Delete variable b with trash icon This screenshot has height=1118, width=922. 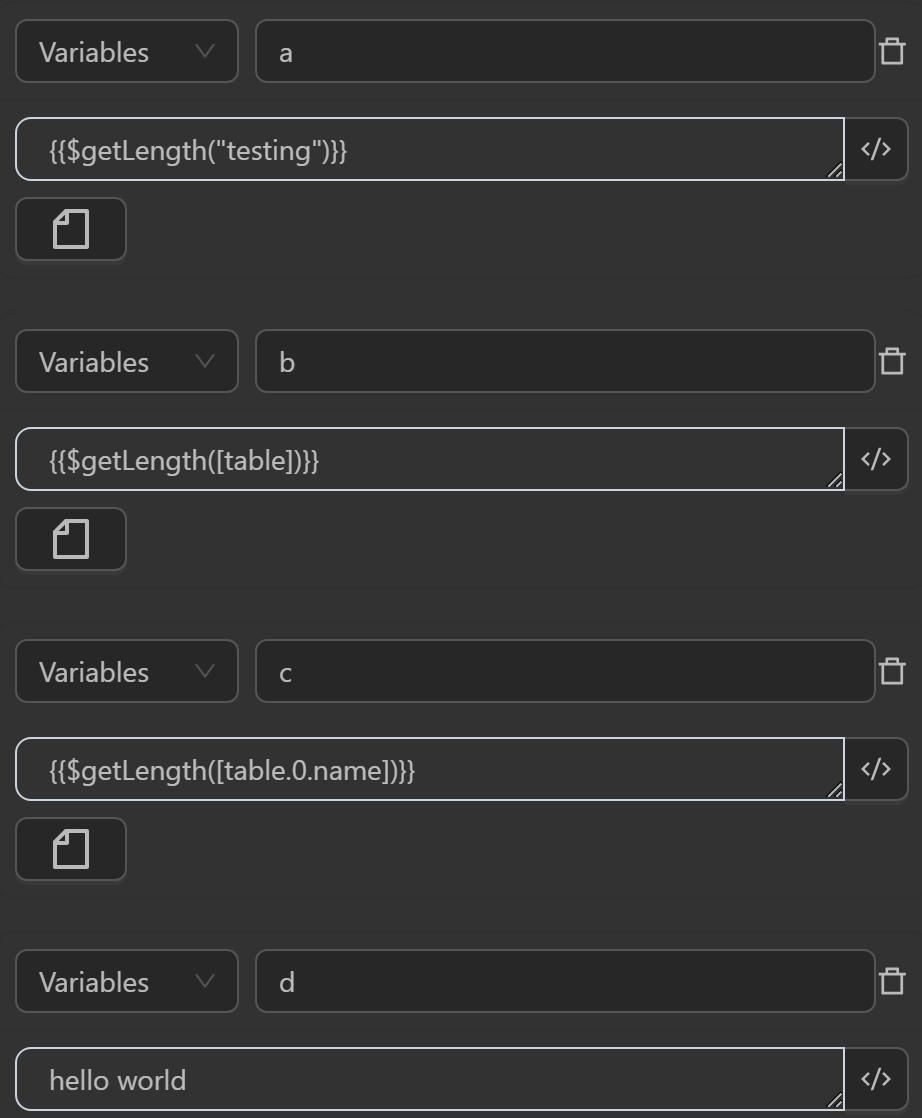(892, 361)
